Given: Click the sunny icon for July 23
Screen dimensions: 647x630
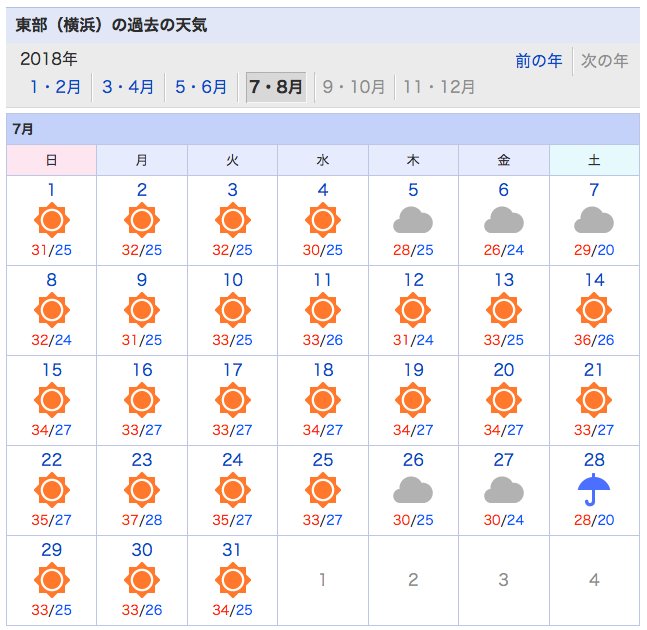Looking at the screenshot, I should [x=142, y=490].
